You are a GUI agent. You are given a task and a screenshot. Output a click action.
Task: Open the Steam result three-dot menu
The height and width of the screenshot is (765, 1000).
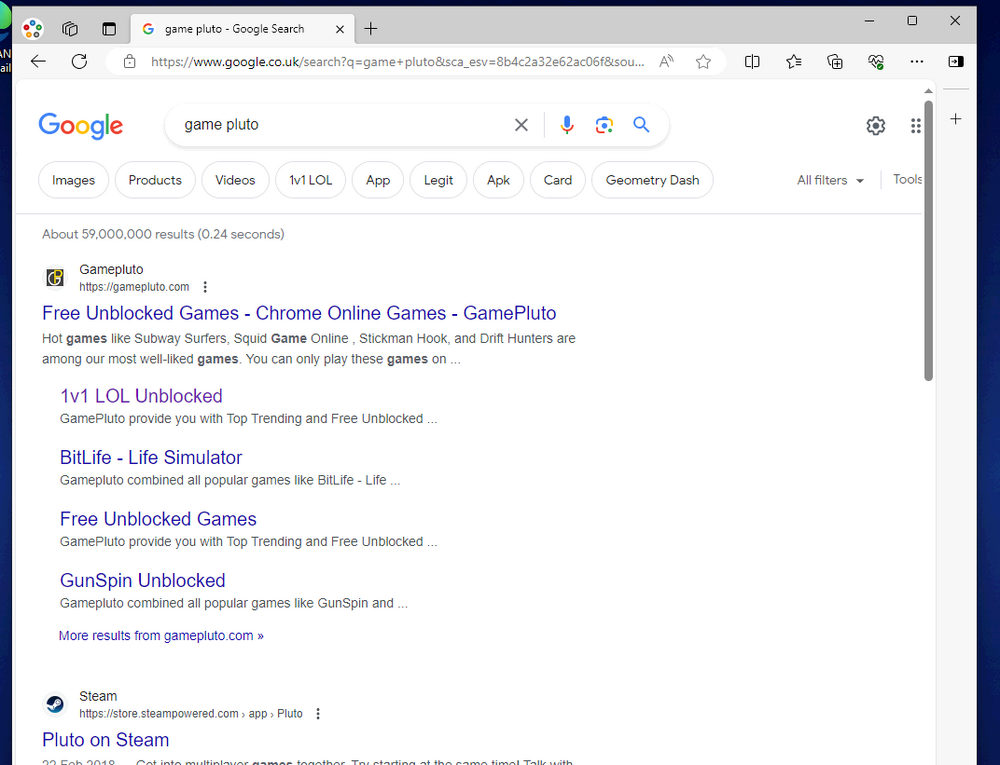(x=318, y=713)
